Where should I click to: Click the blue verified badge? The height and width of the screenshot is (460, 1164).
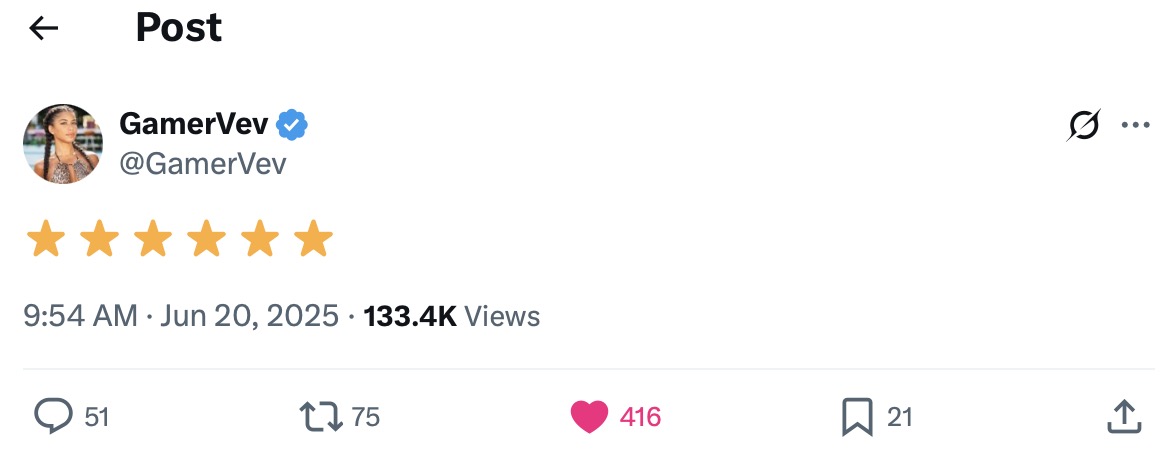pyautogui.click(x=292, y=125)
